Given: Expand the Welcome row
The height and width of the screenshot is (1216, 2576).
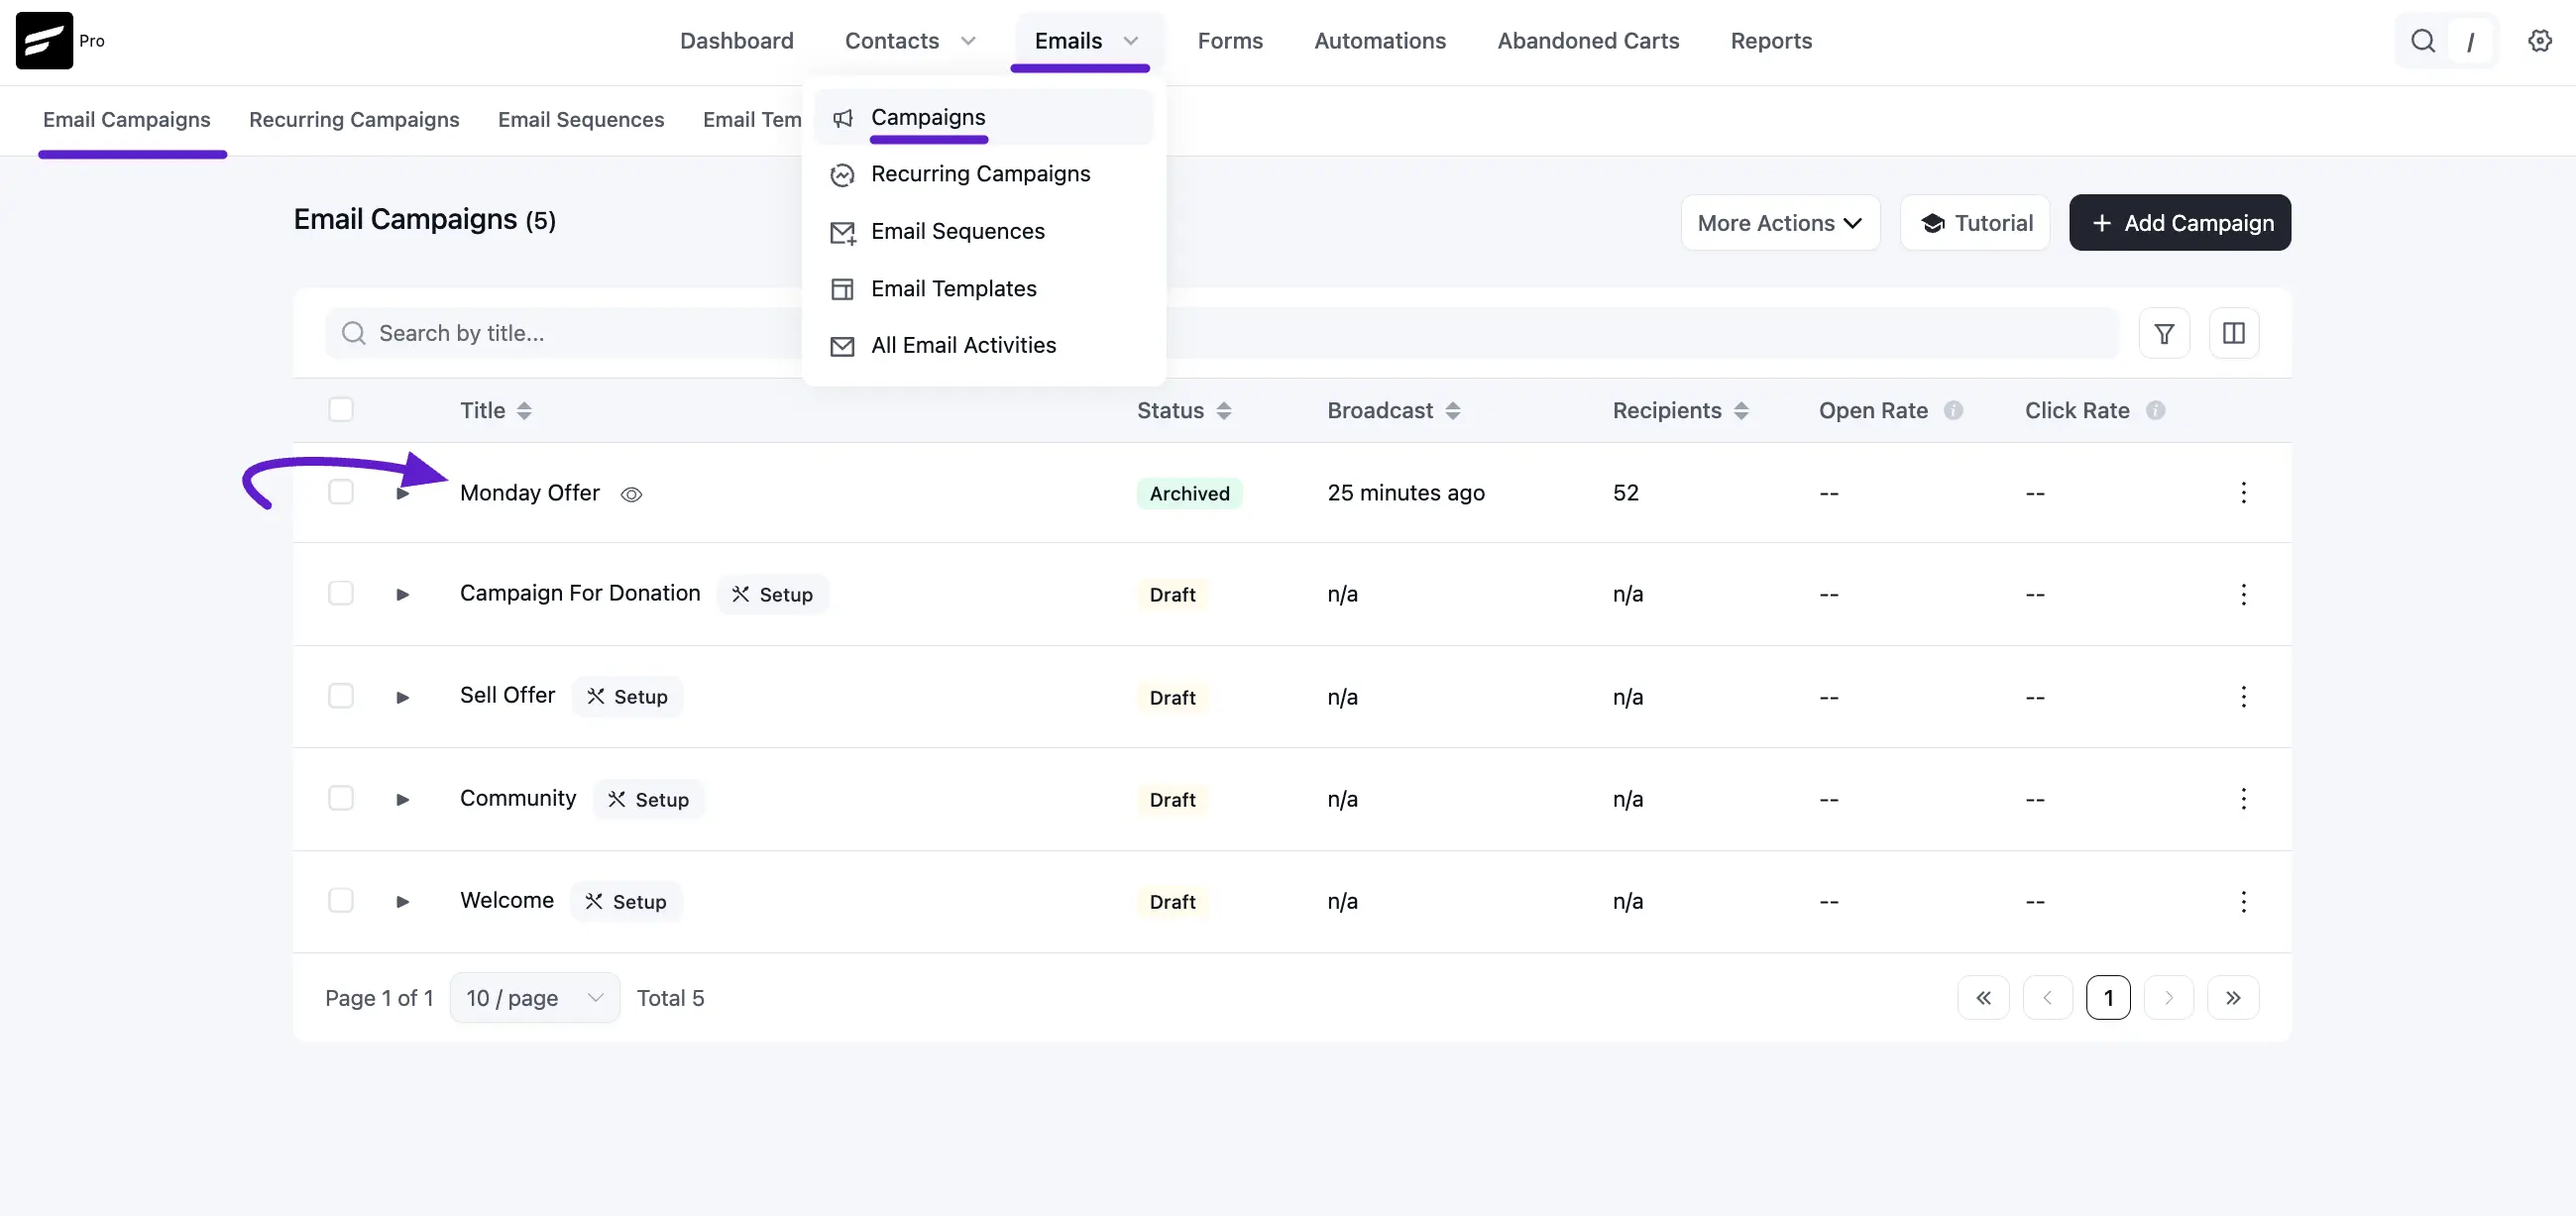Looking at the screenshot, I should pyautogui.click(x=402, y=901).
